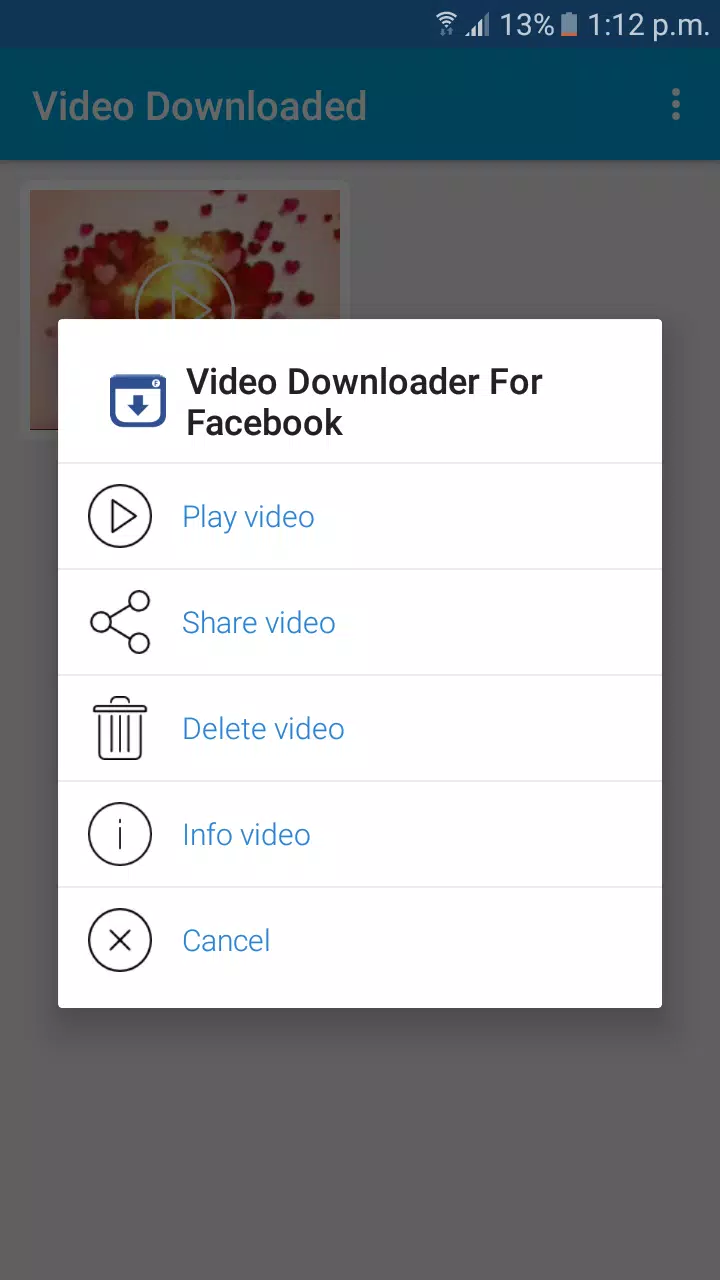Tap the trash can icon
Image resolution: width=720 pixels, height=1280 pixels.
click(x=120, y=728)
